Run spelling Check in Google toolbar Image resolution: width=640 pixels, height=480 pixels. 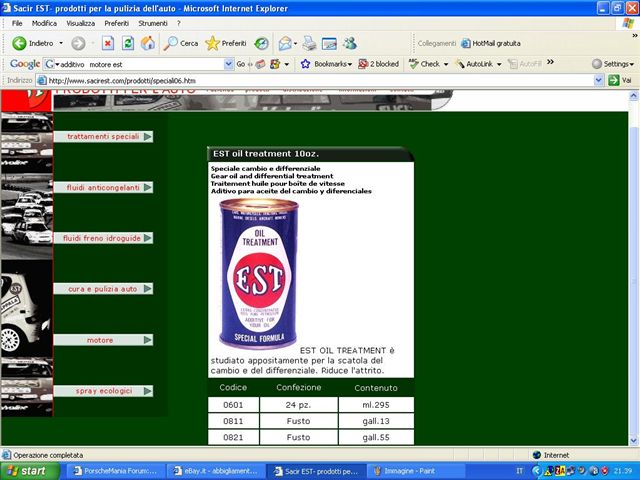(425, 64)
